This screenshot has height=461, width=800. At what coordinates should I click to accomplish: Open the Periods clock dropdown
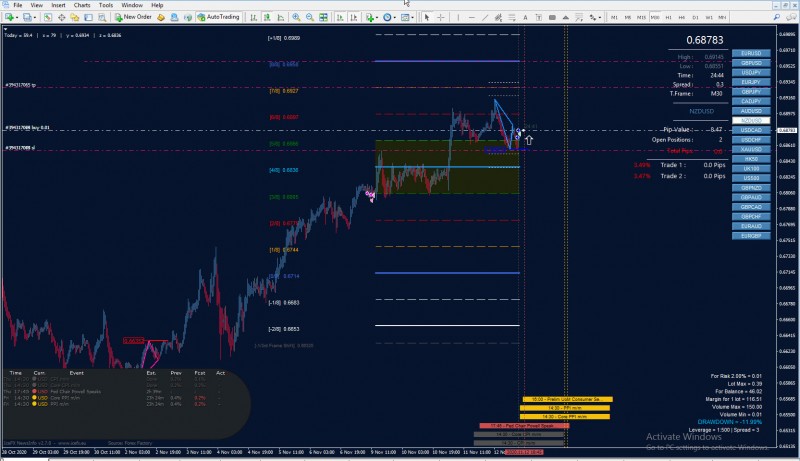[389, 17]
